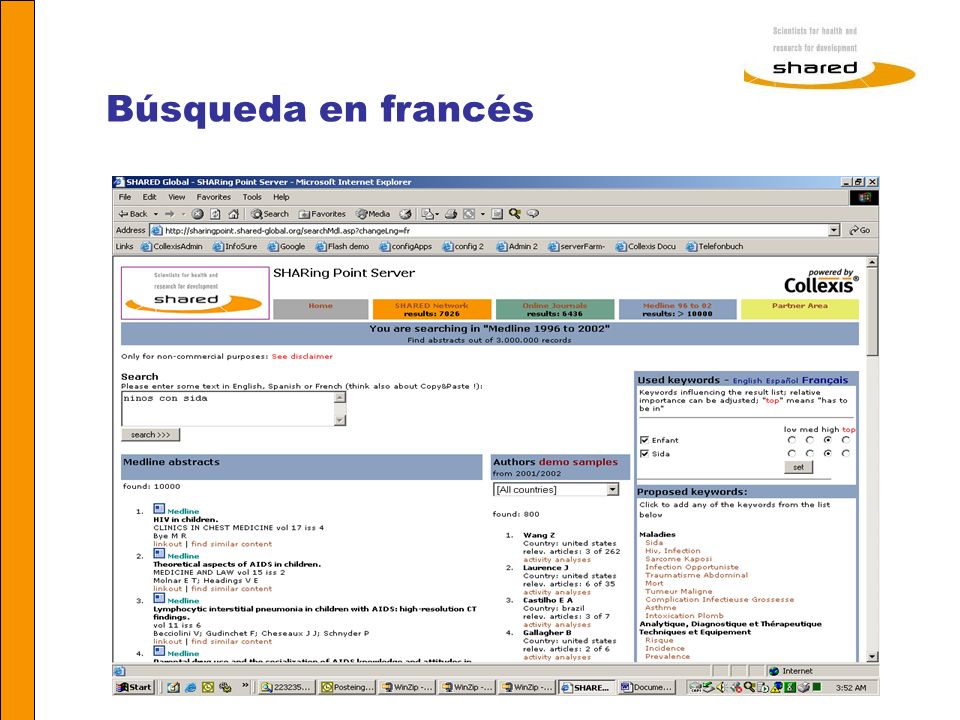Screen dimensions: 960x720
Task: Click the Search magnifier icon in IE toolbar
Action: tap(514, 214)
